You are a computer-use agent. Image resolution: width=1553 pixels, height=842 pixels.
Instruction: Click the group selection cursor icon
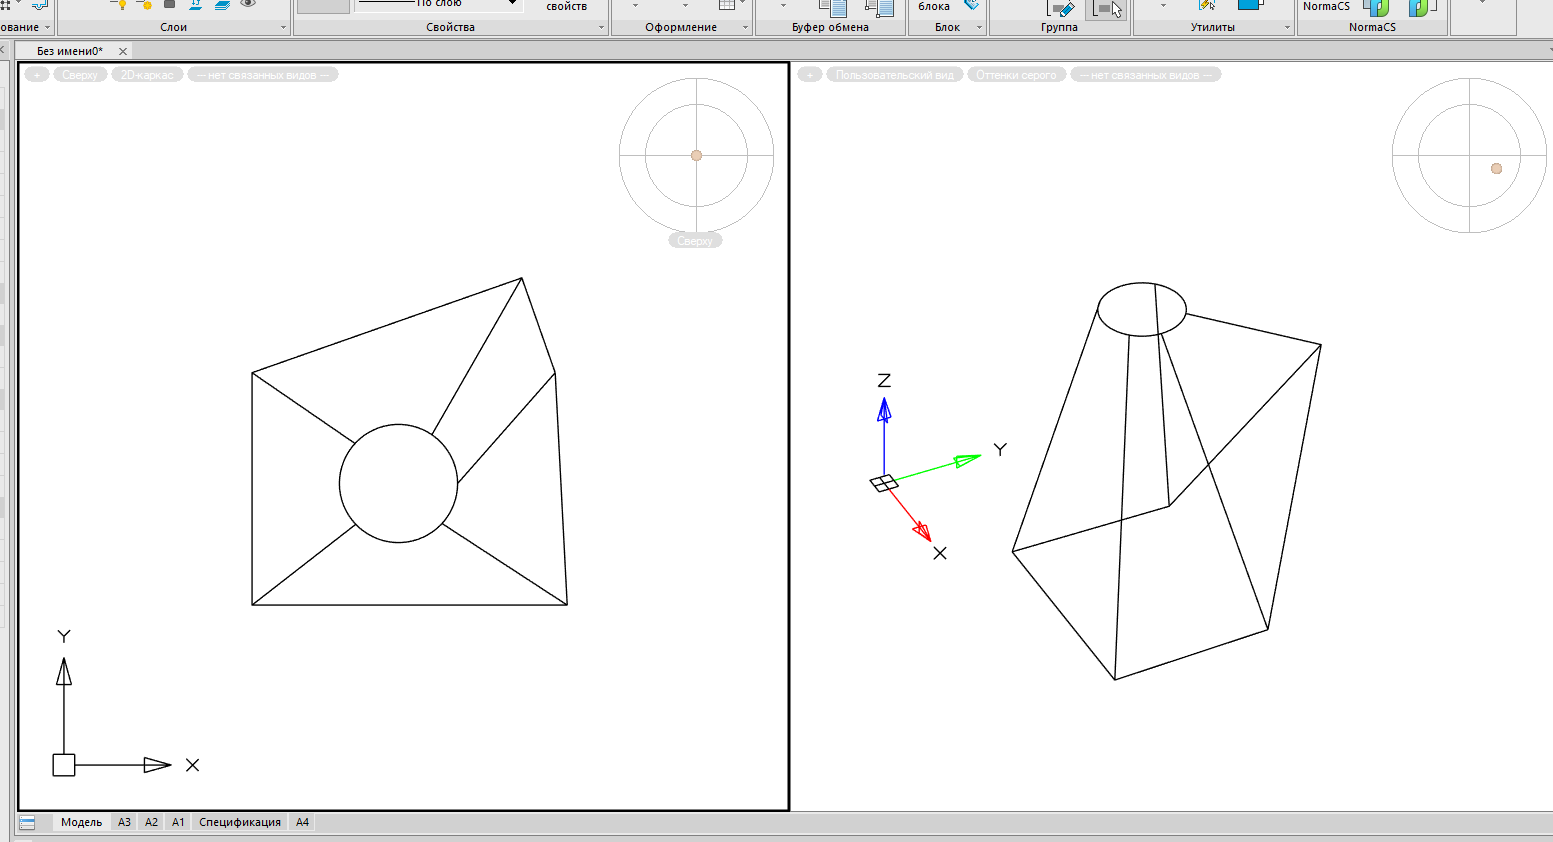point(1105,9)
